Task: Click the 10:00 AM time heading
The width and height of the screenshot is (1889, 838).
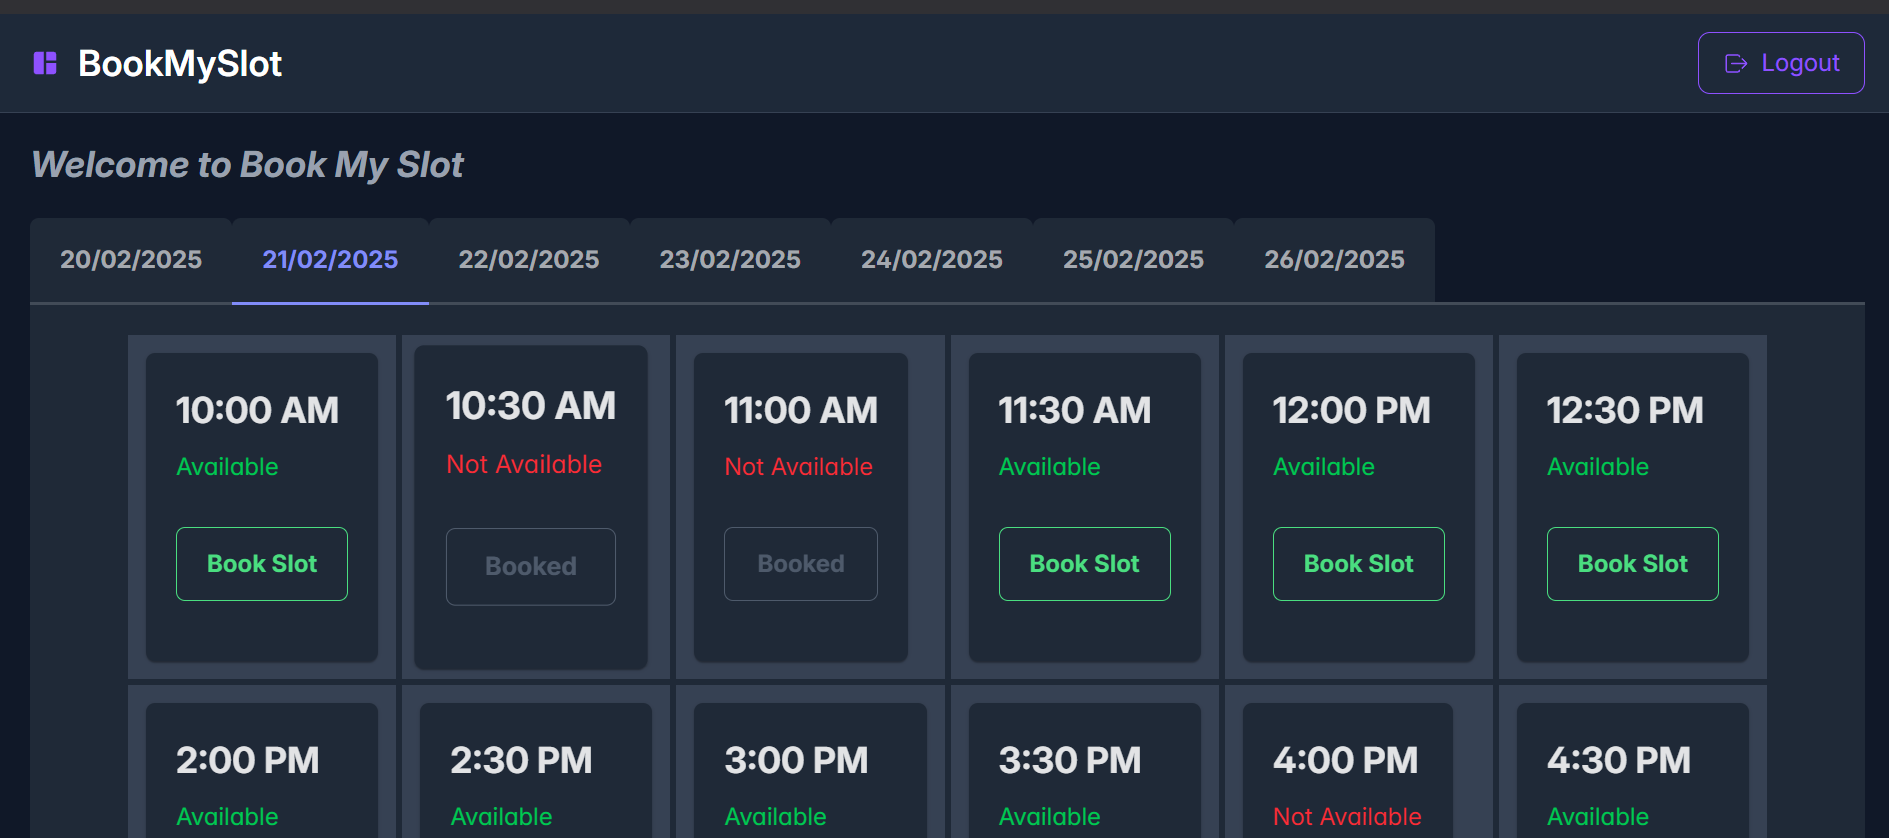Action: tap(258, 410)
